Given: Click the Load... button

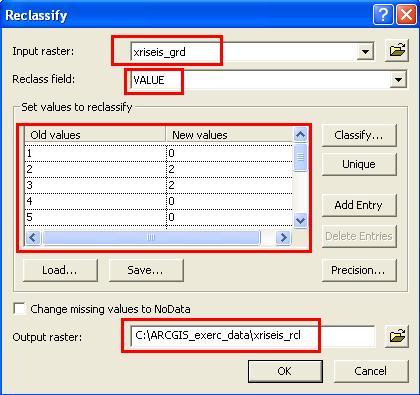Looking at the screenshot, I should tap(60, 270).
